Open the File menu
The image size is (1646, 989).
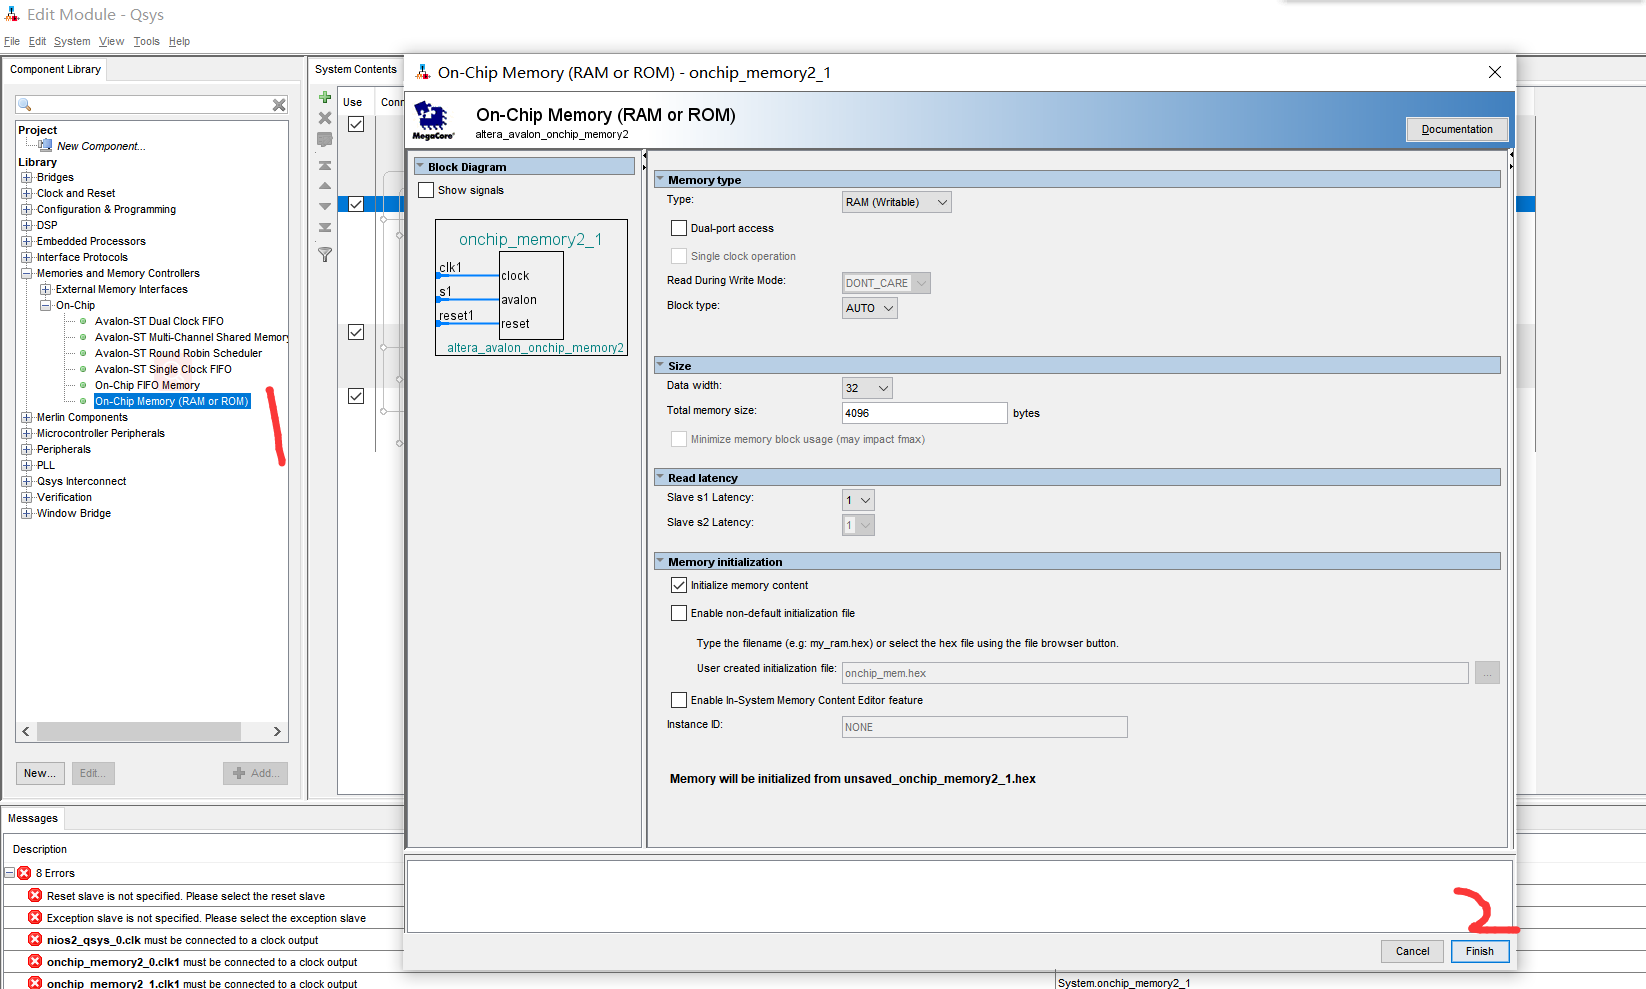12,41
